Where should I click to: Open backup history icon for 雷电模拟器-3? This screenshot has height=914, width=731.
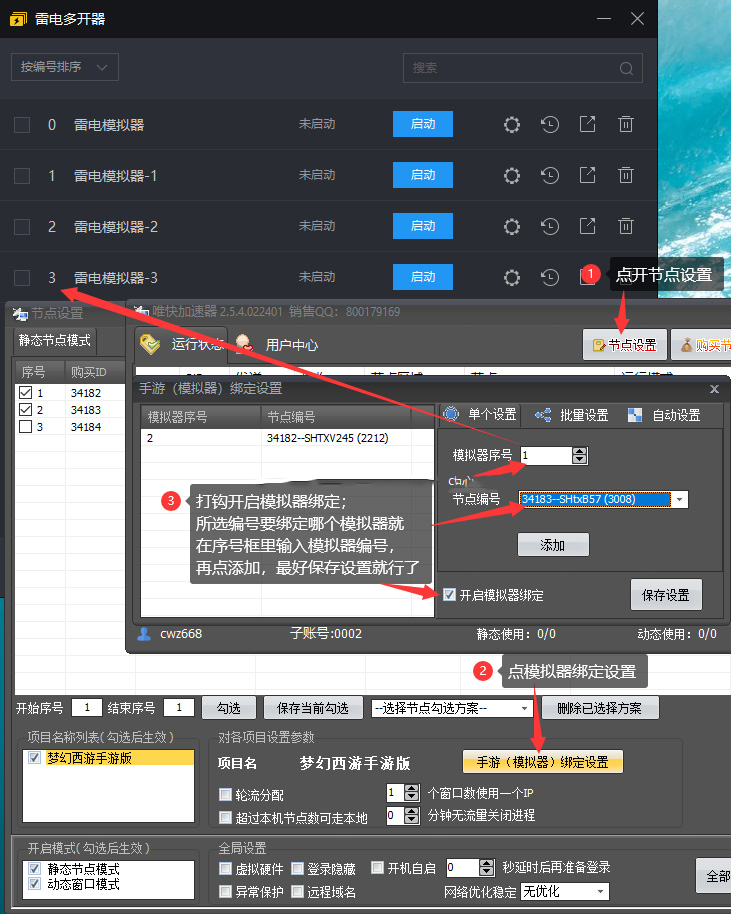[x=550, y=277]
